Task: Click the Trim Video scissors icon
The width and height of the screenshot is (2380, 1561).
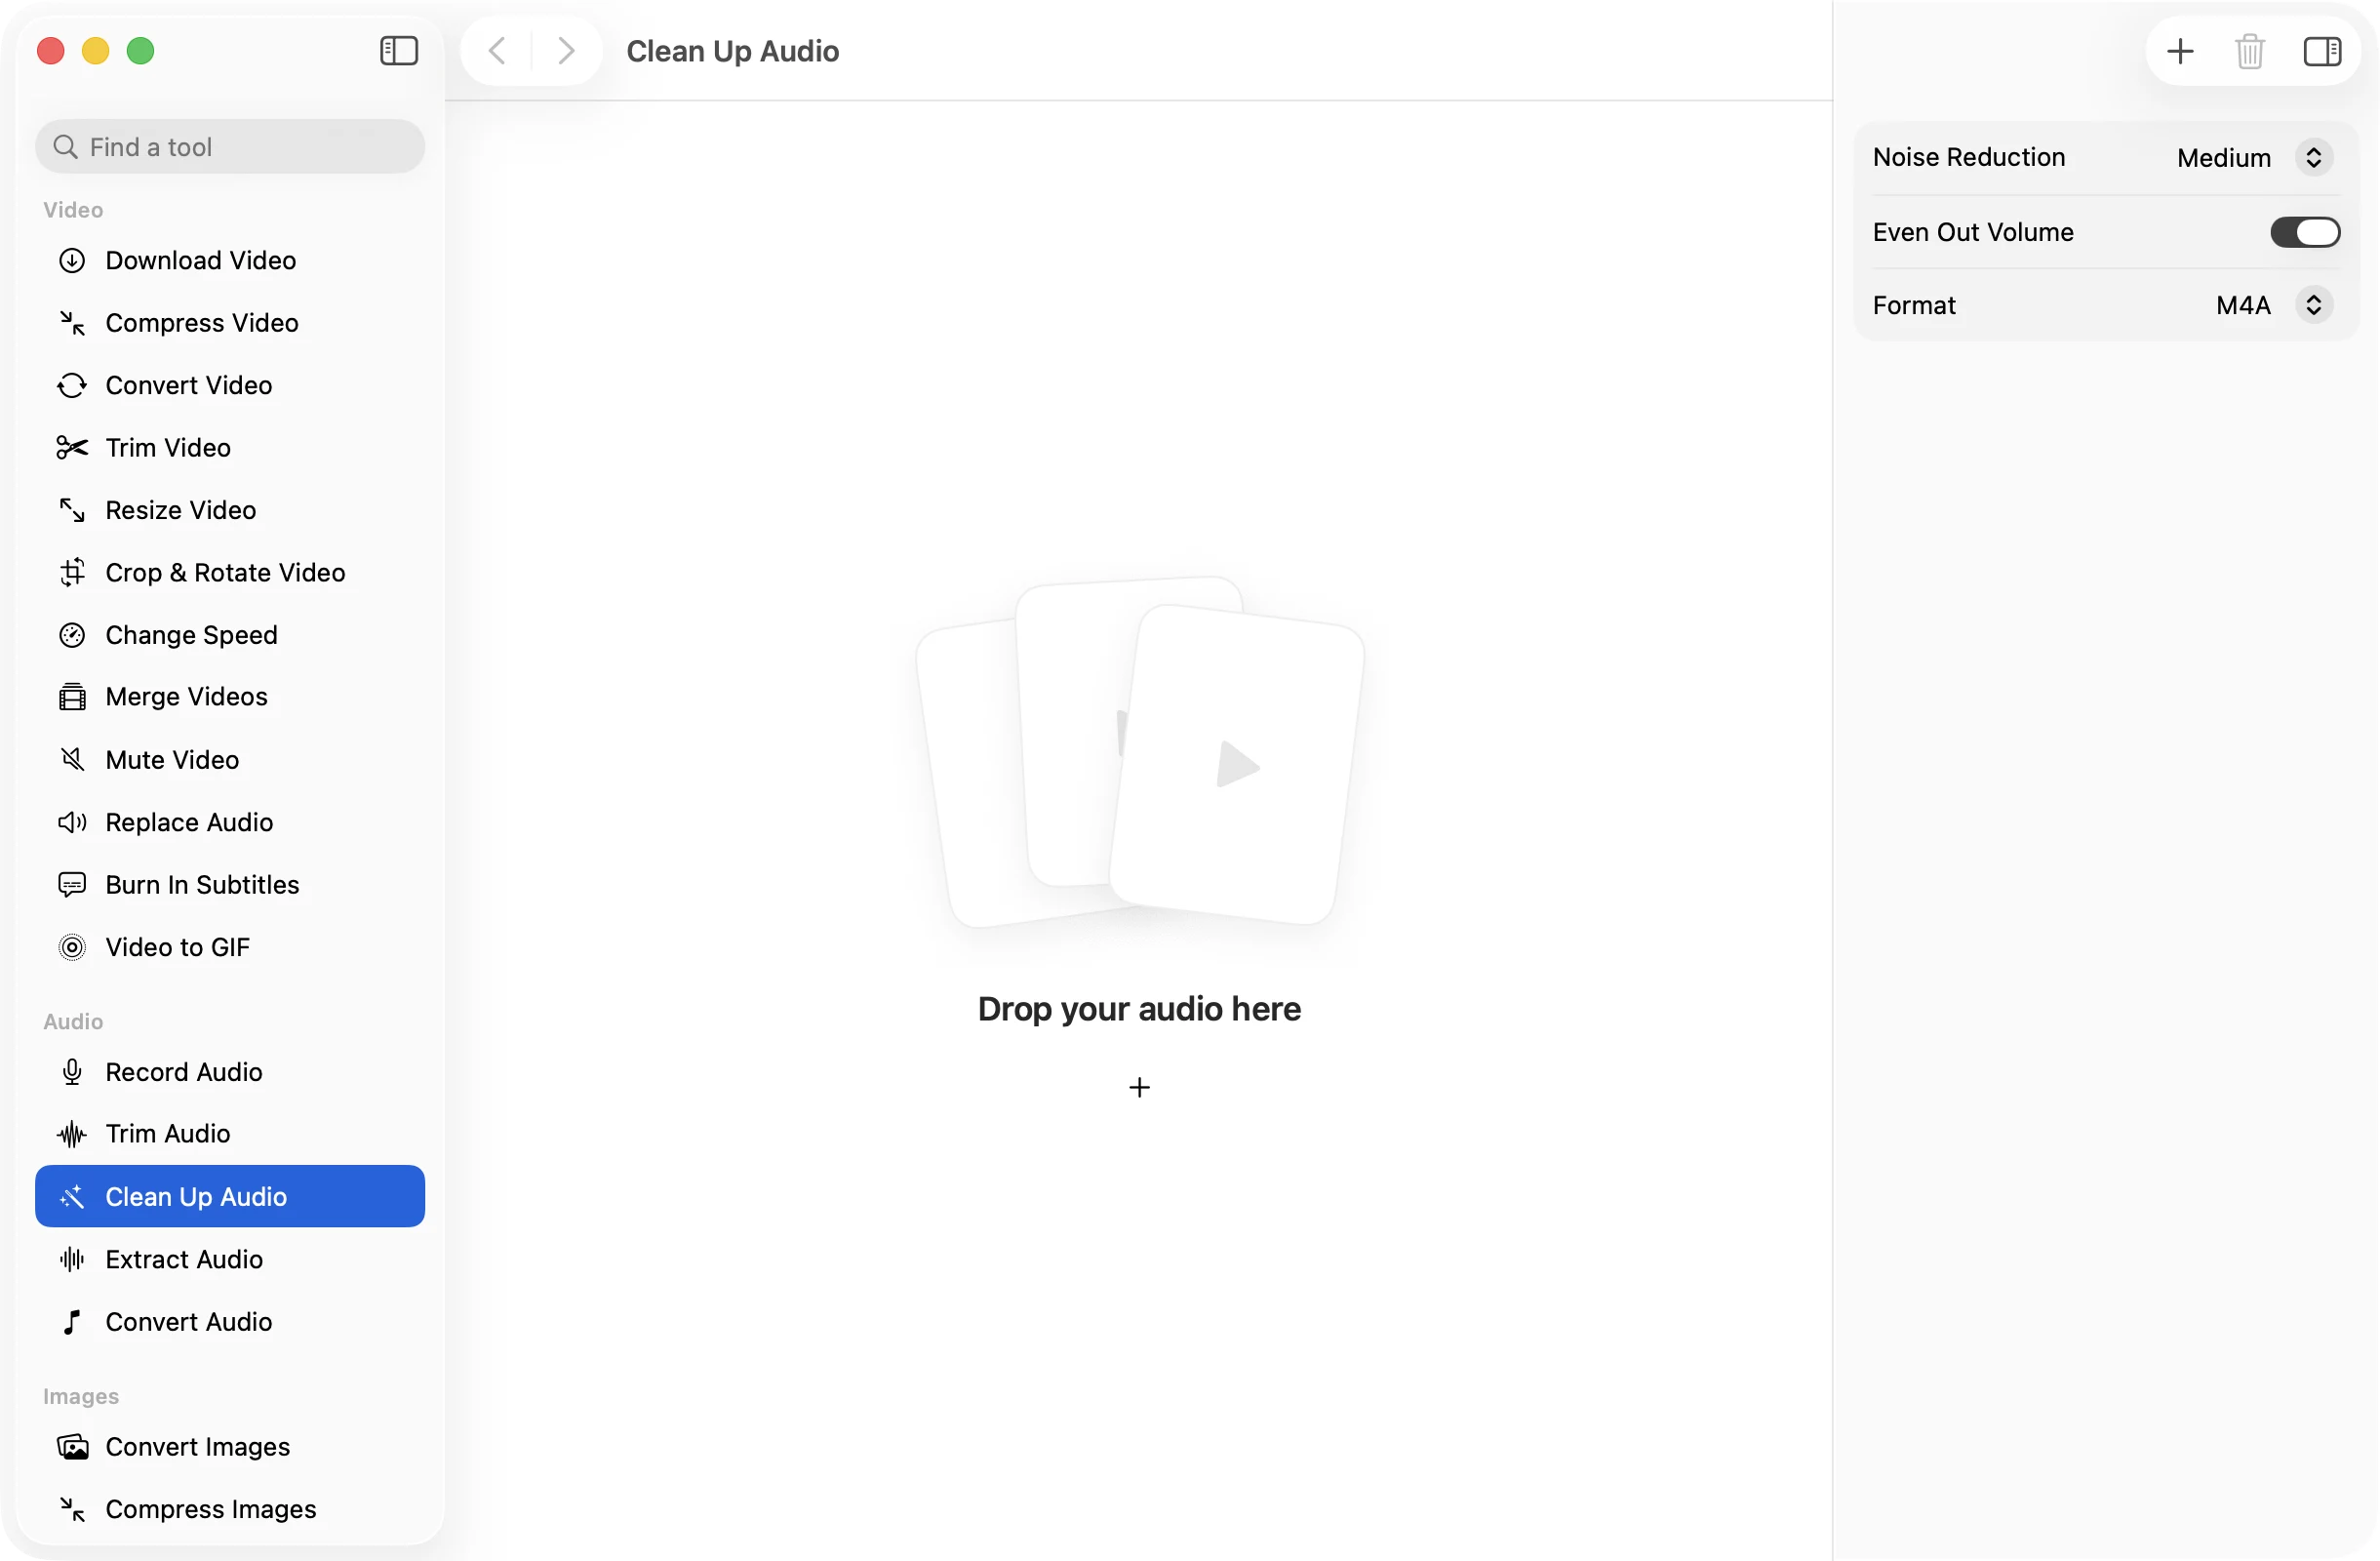Action: point(72,448)
